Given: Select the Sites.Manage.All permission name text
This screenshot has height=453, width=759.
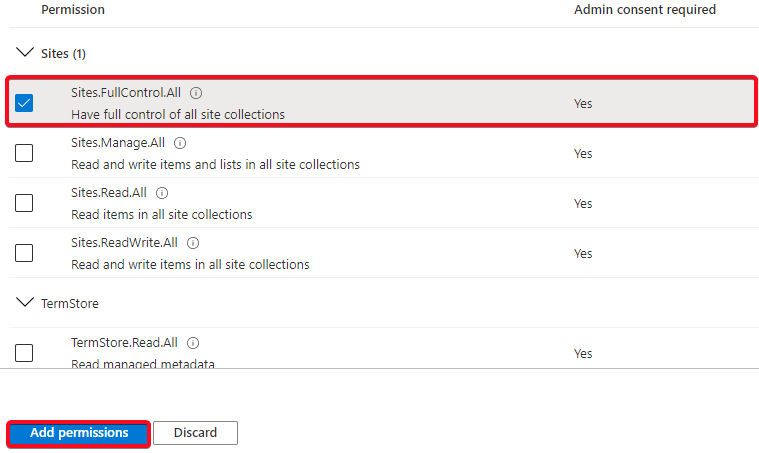Looking at the screenshot, I should (x=118, y=143).
